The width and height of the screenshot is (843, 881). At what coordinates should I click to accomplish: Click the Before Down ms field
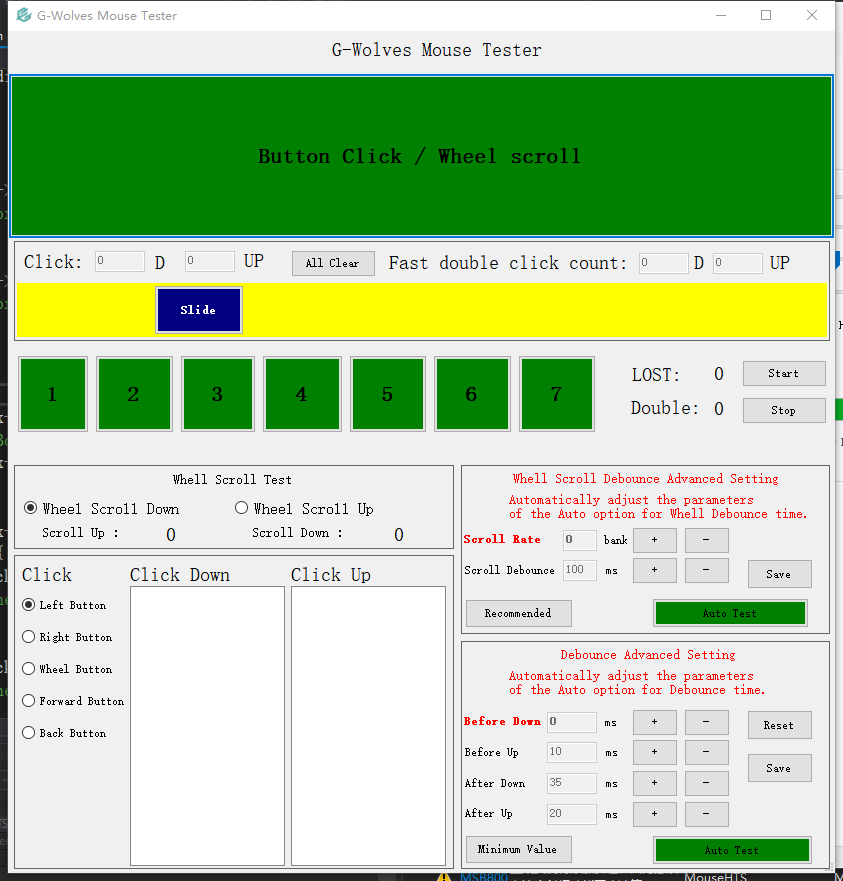click(x=572, y=722)
